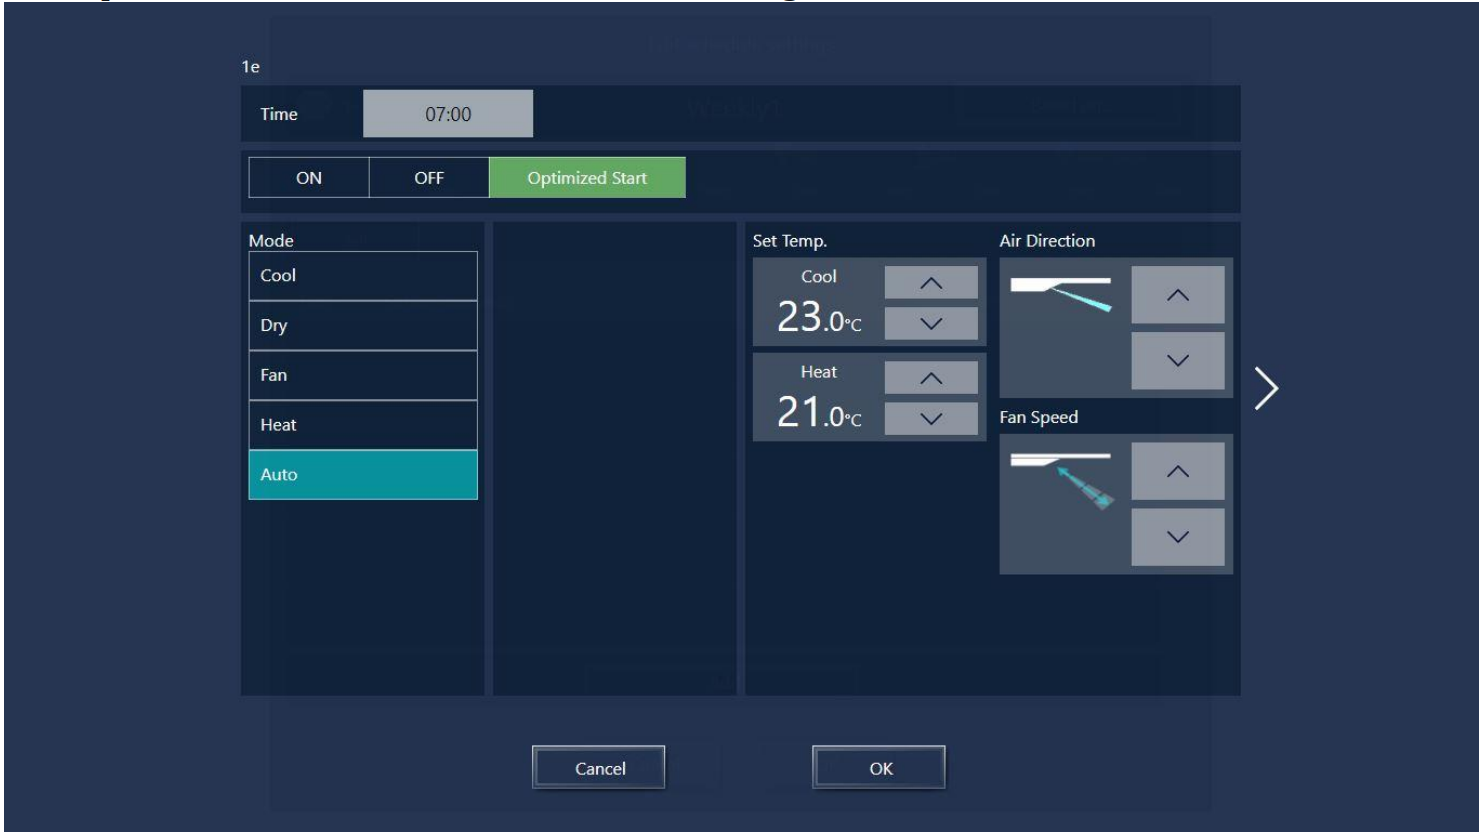The width and height of the screenshot is (1484, 834).
Task: Go to next page with right chevron
Action: (x=1266, y=388)
